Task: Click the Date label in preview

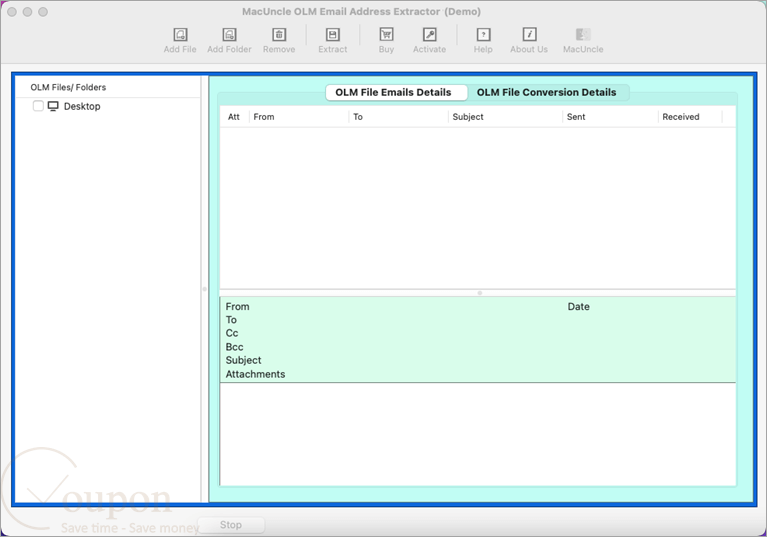Action: 579,307
